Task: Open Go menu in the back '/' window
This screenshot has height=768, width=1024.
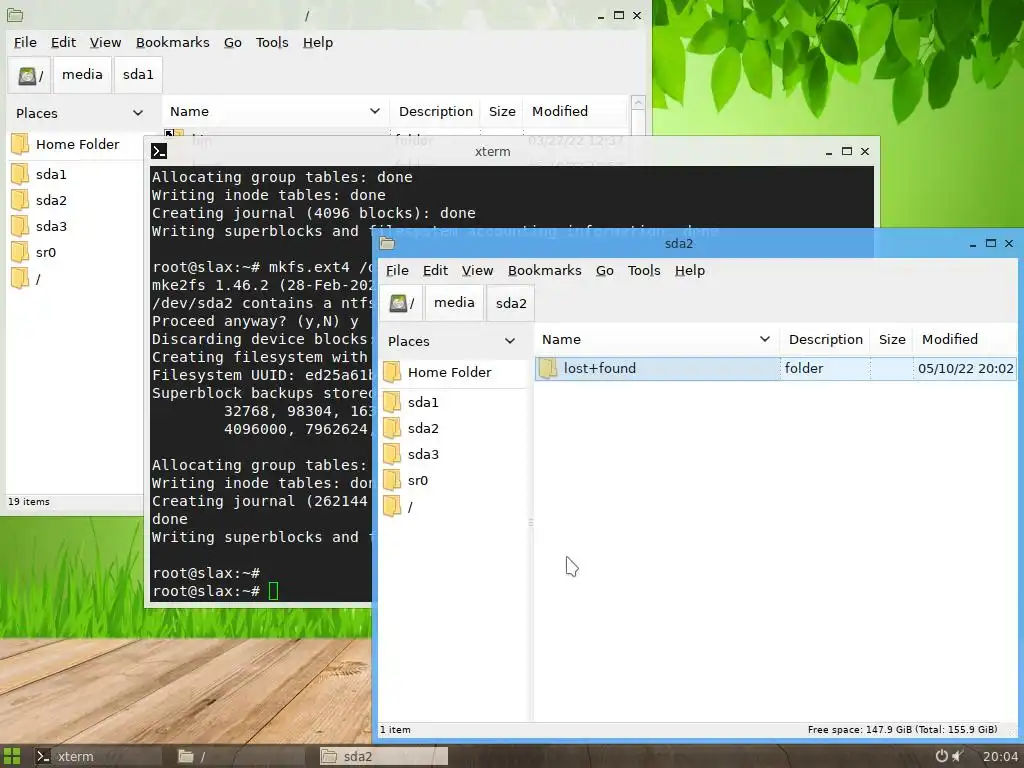Action: [x=232, y=42]
